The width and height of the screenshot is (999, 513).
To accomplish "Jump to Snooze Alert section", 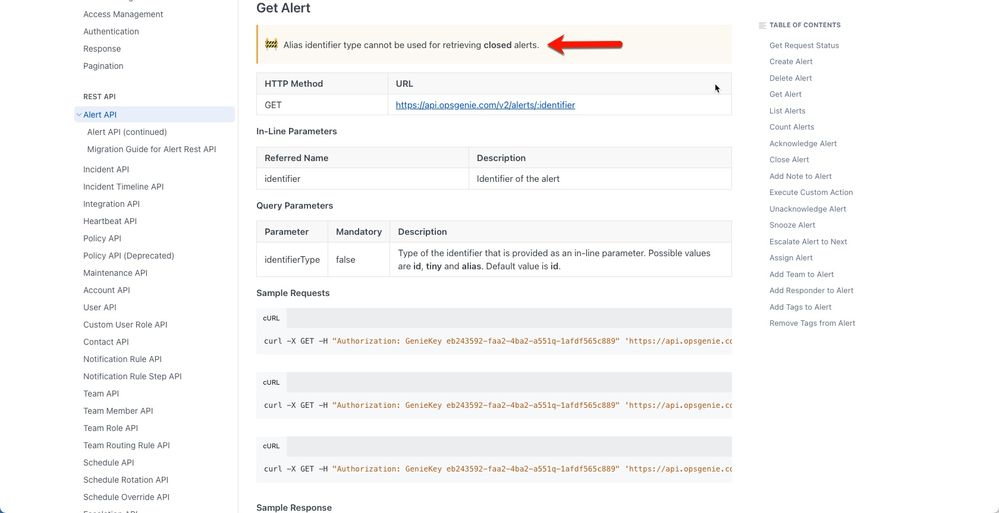I will tap(792, 225).
